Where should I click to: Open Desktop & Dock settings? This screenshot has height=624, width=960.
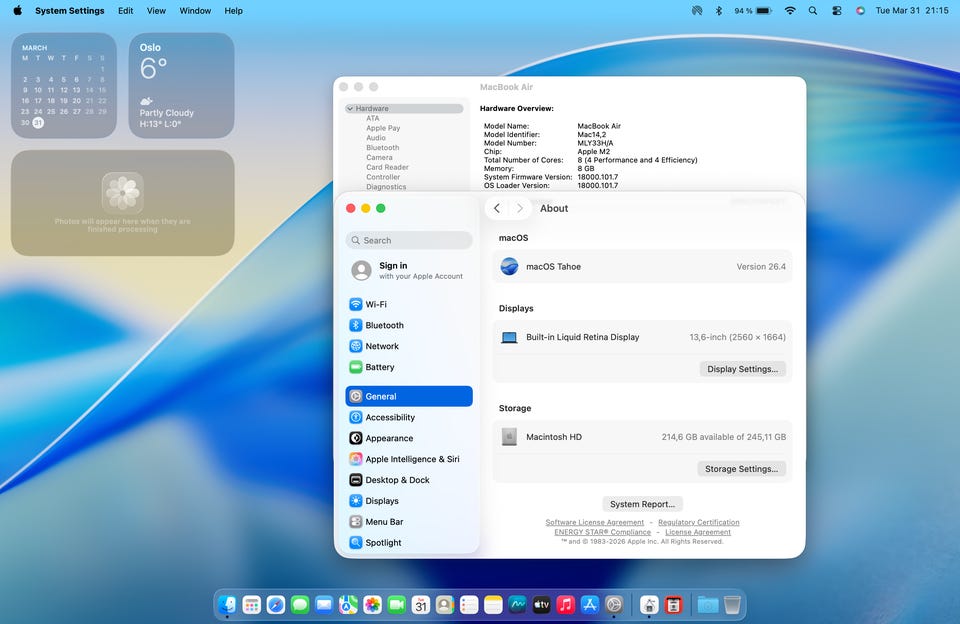click(x=396, y=480)
